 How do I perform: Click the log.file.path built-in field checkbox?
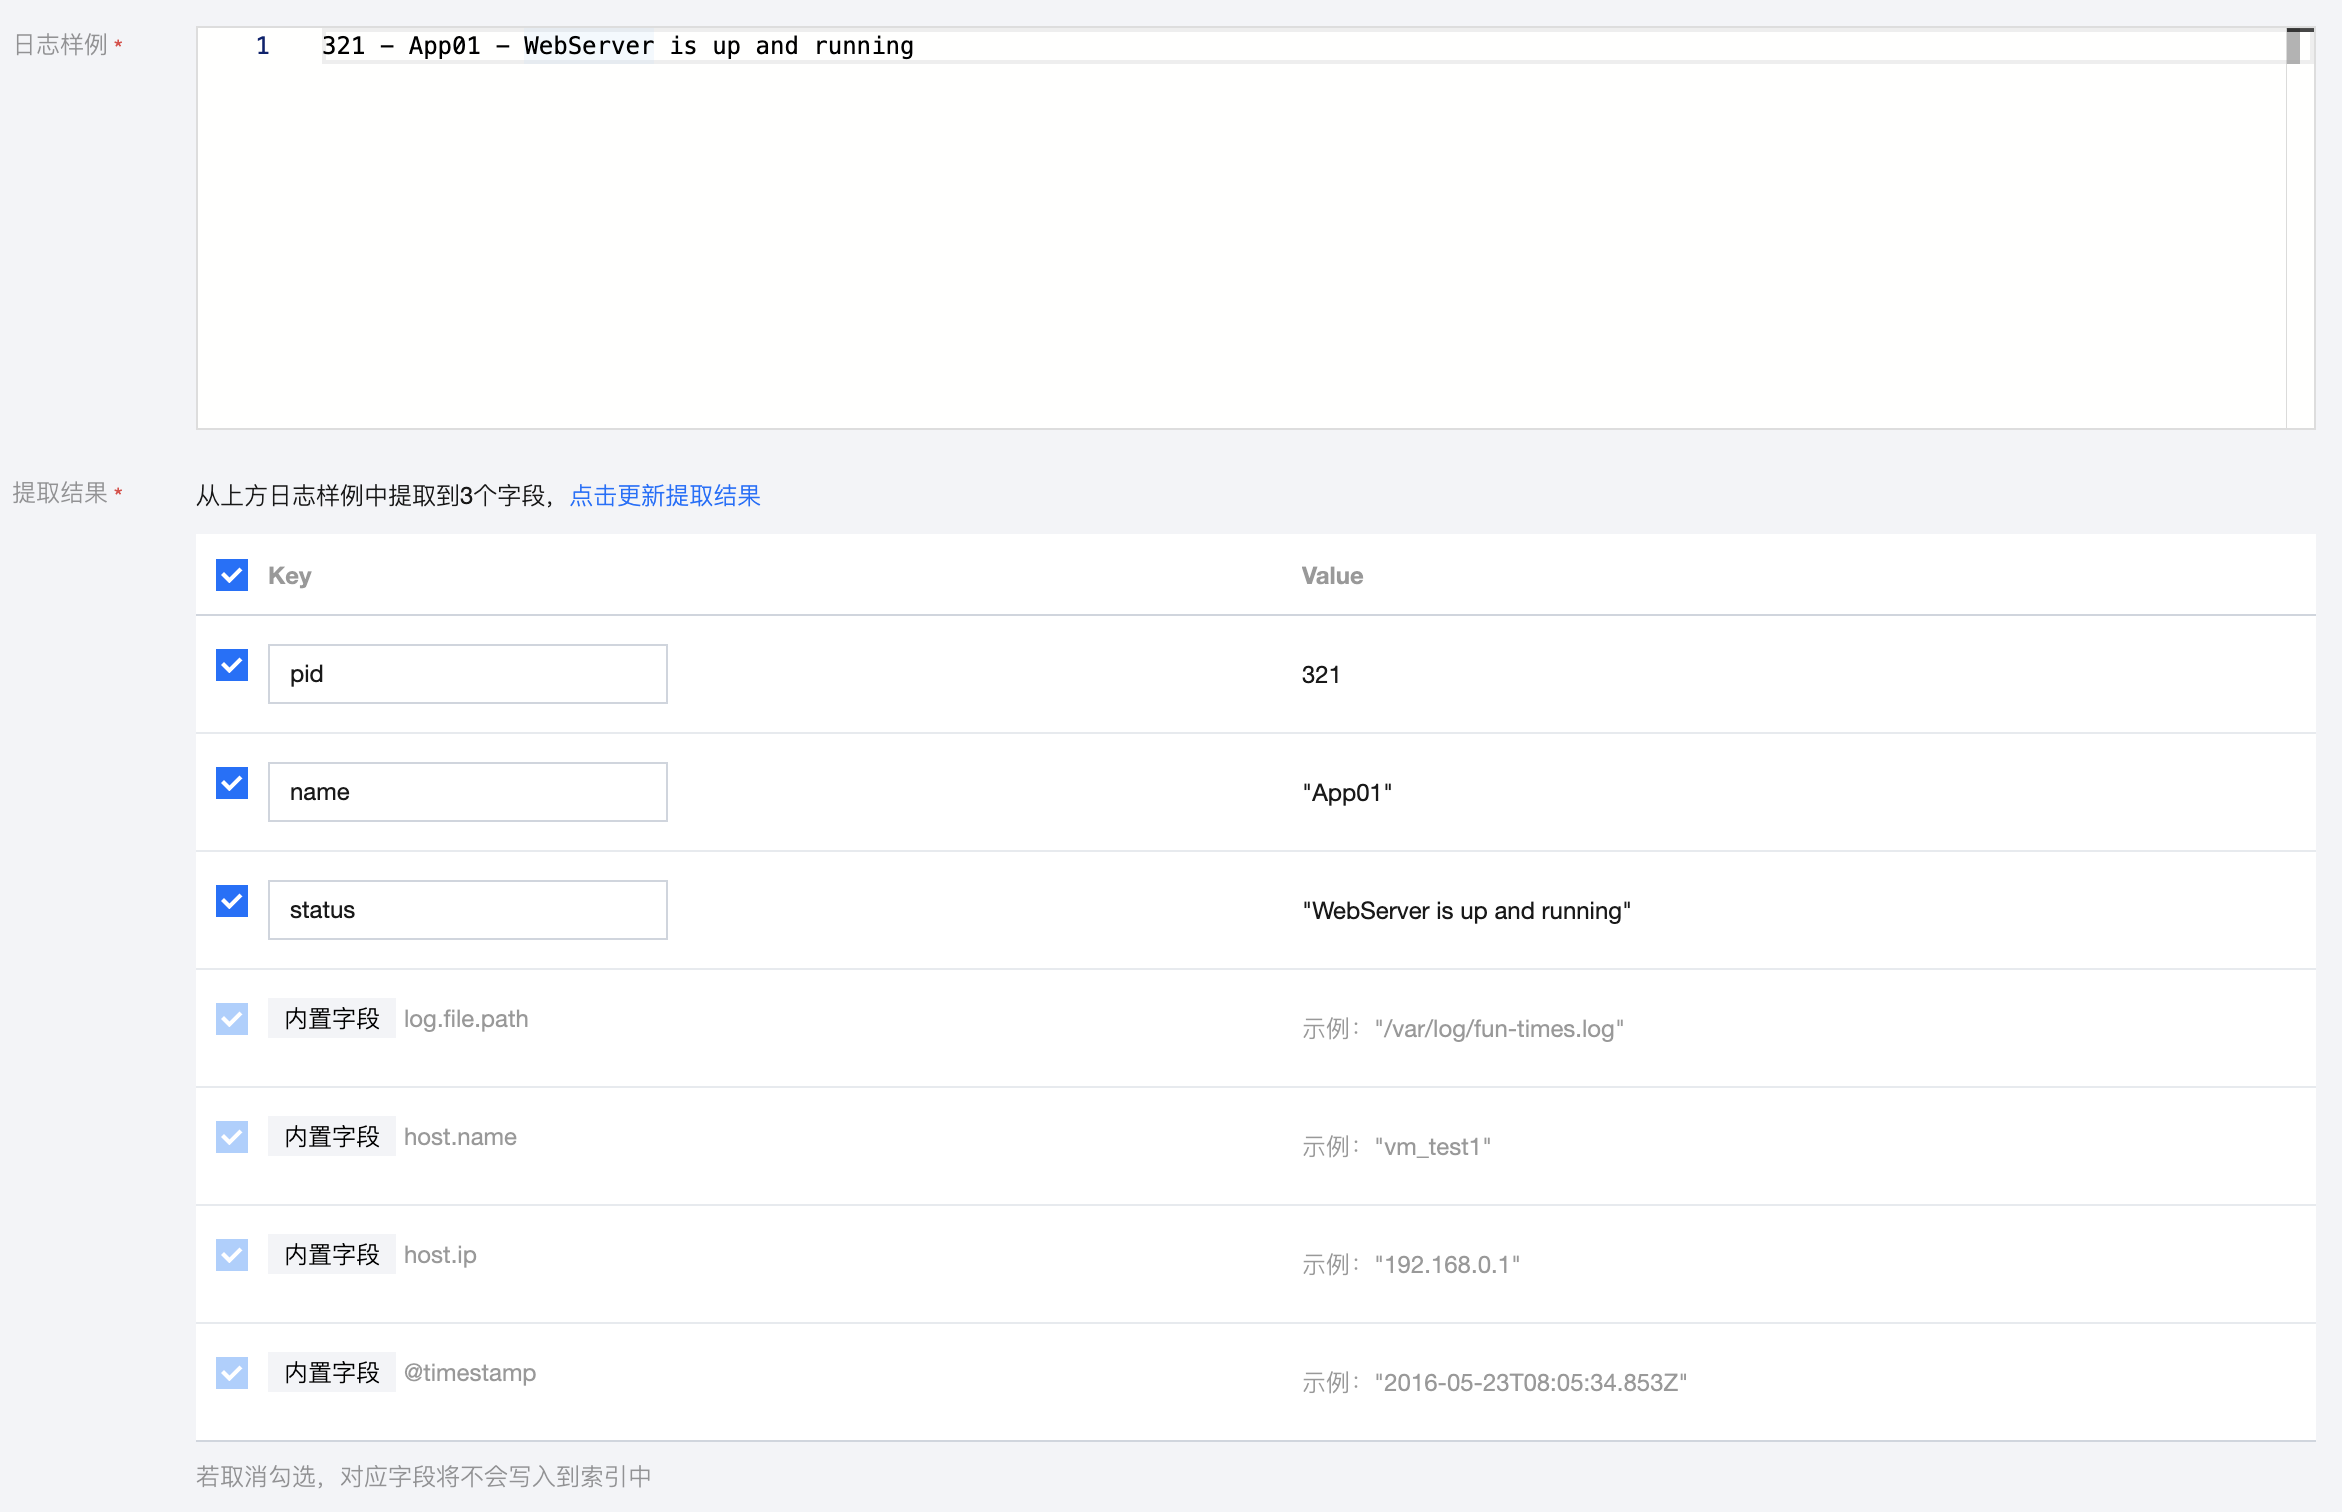(x=232, y=1019)
